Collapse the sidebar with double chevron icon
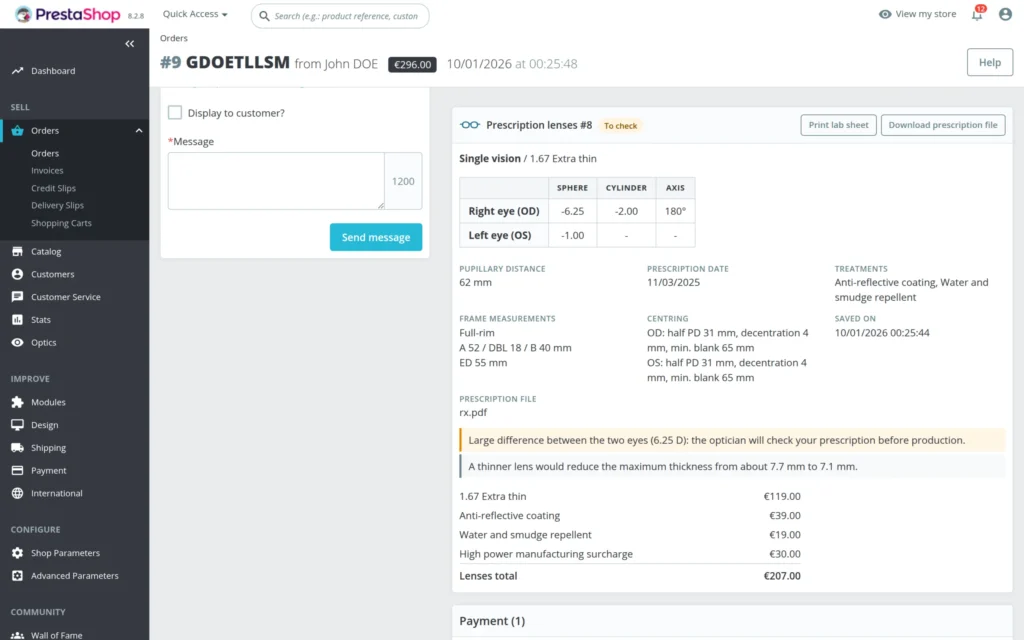Image resolution: width=1024 pixels, height=640 pixels. (129, 44)
